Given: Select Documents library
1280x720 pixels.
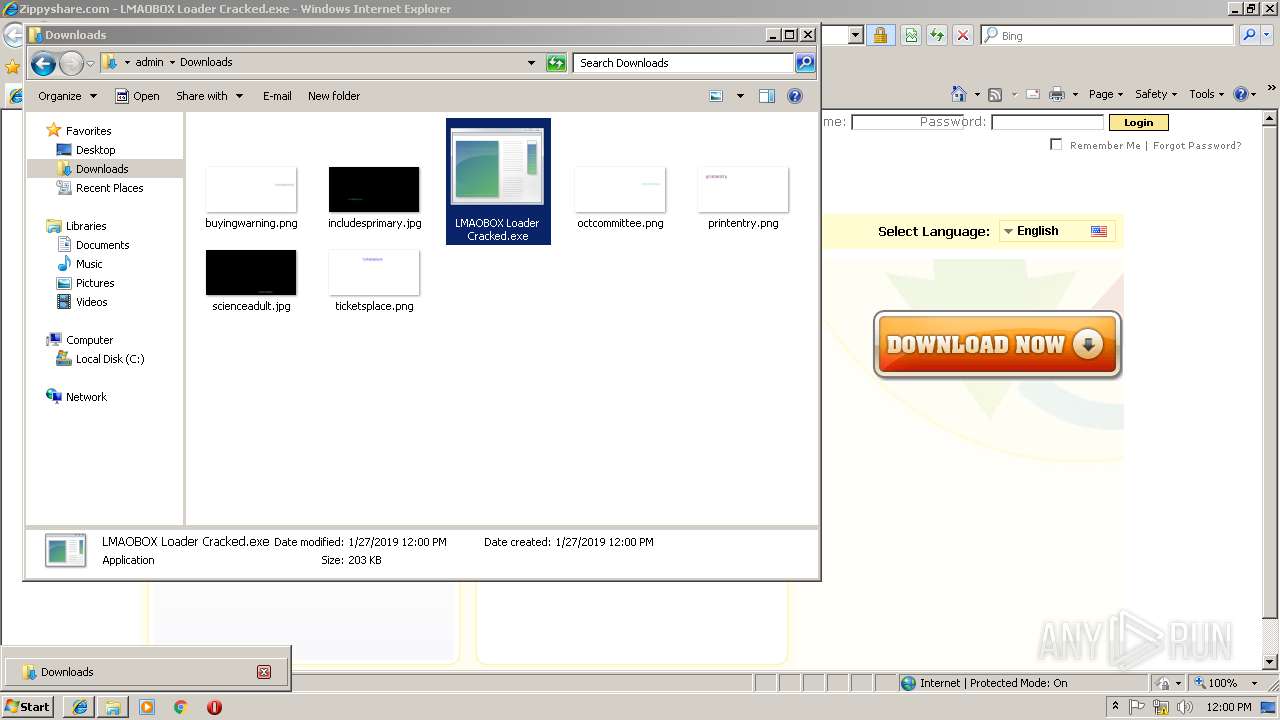Looking at the screenshot, I should tap(102, 245).
